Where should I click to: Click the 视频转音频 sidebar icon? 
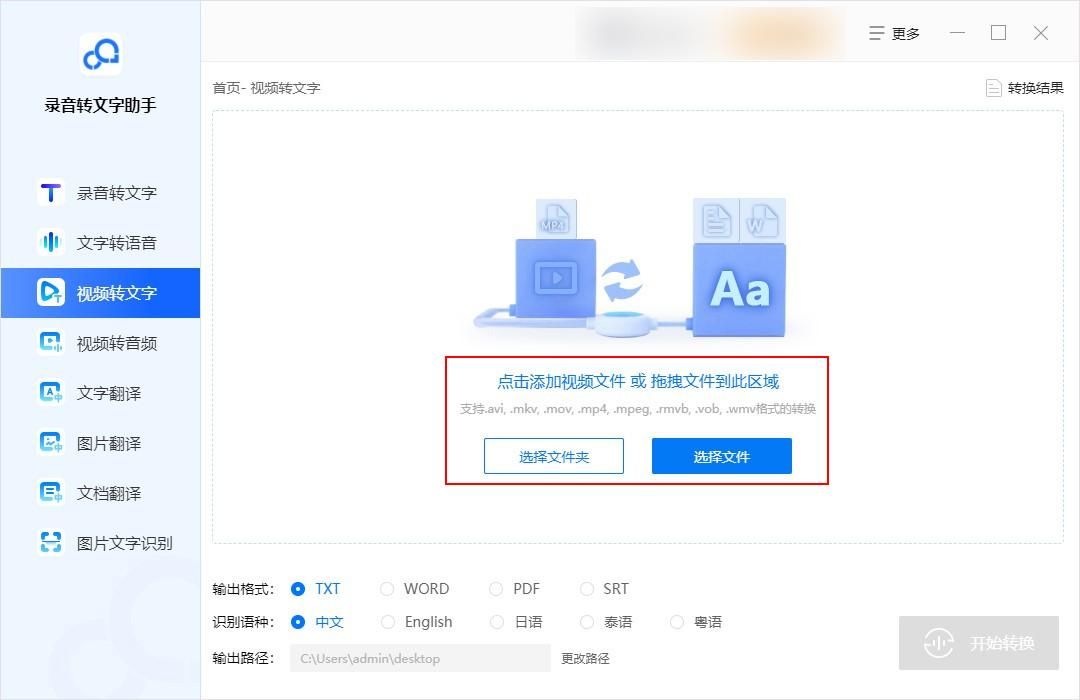[51, 343]
